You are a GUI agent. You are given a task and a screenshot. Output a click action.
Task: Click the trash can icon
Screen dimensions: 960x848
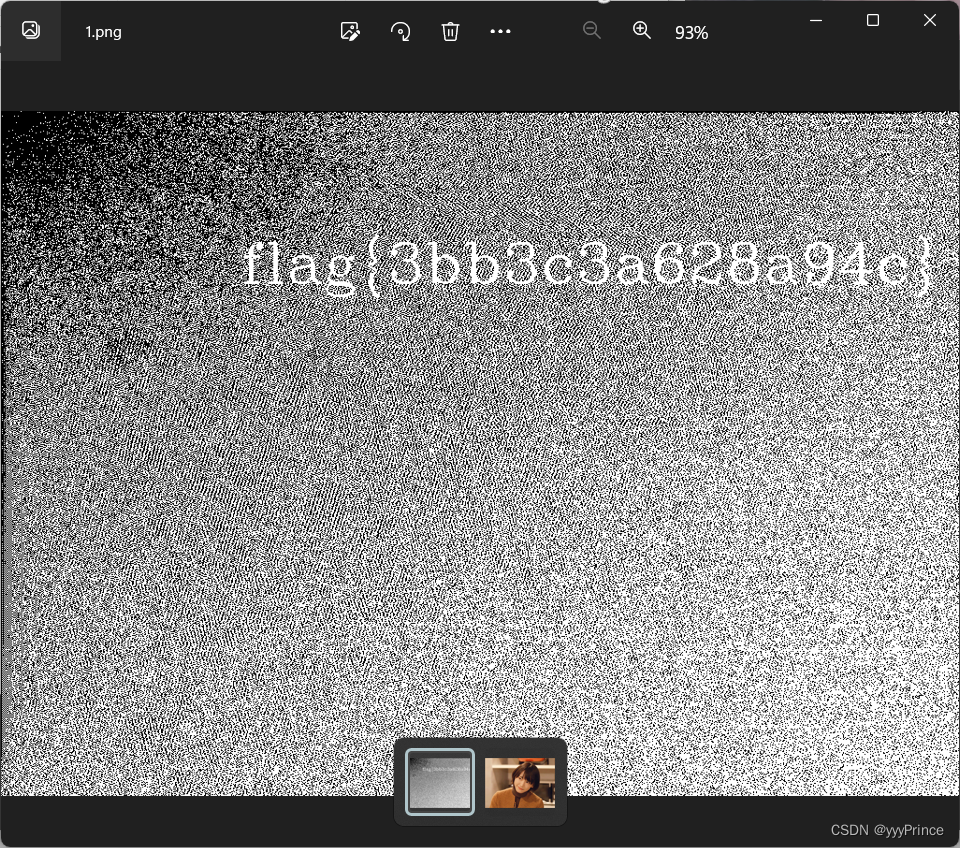click(x=450, y=31)
